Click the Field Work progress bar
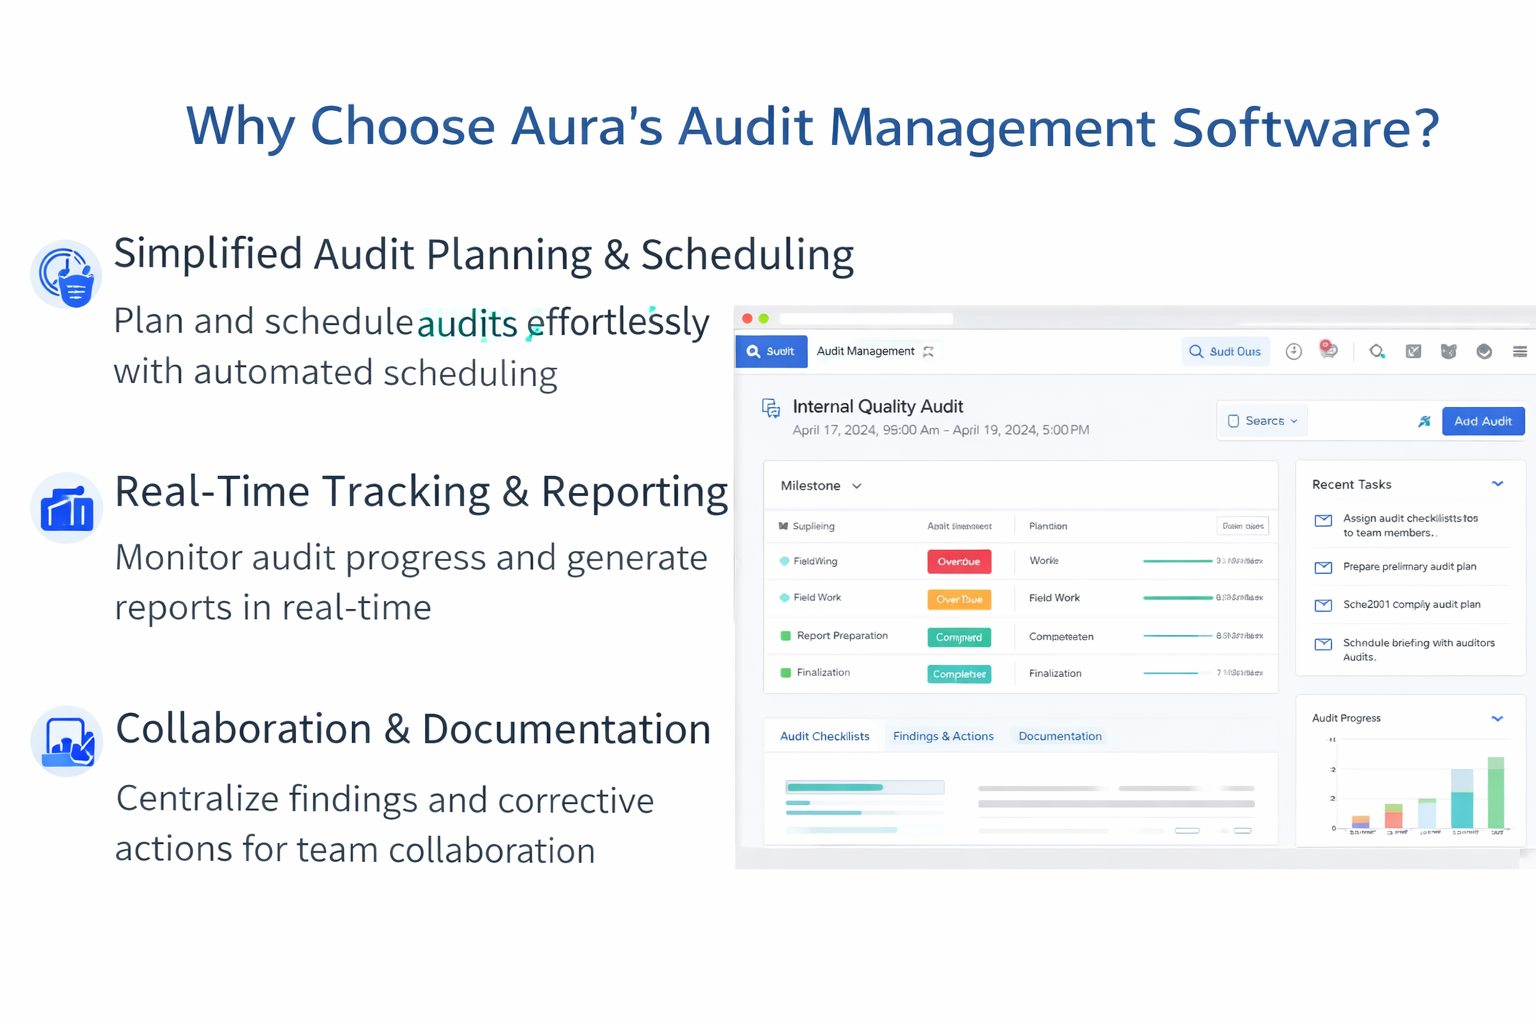Screen dimensions: 1536x1024 tap(1177, 598)
